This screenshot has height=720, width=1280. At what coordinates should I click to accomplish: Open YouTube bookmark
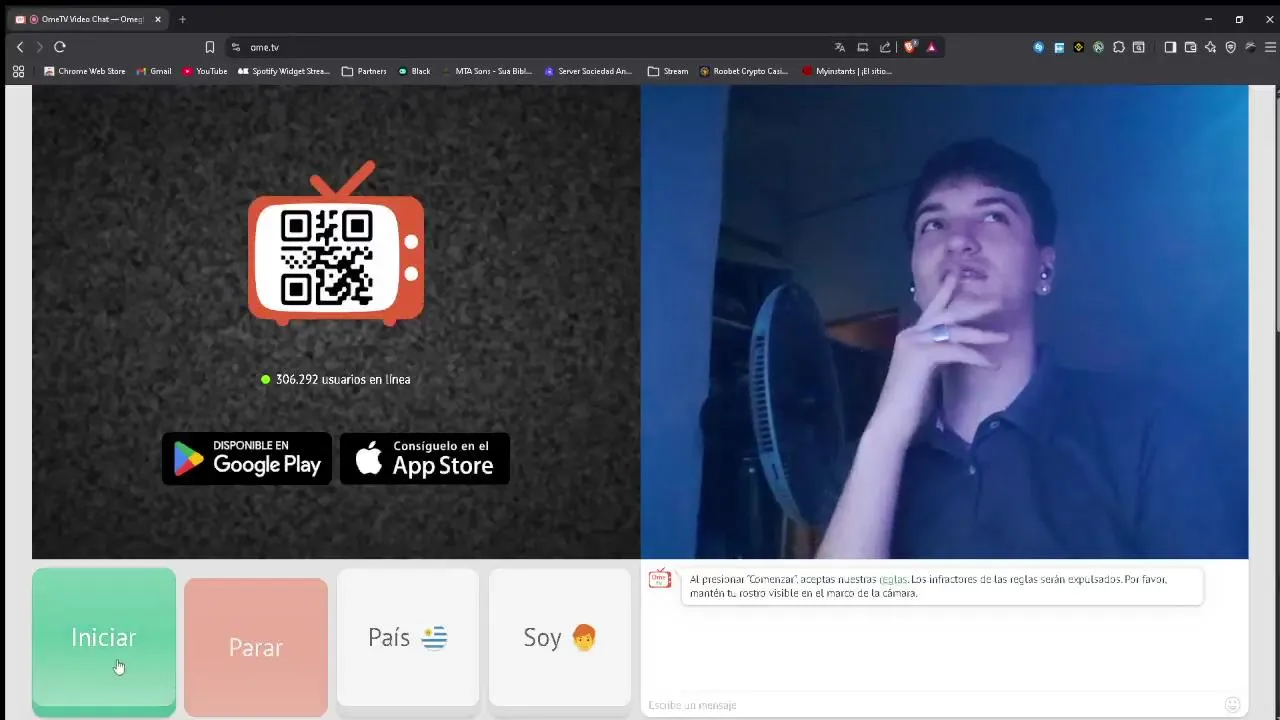click(205, 71)
